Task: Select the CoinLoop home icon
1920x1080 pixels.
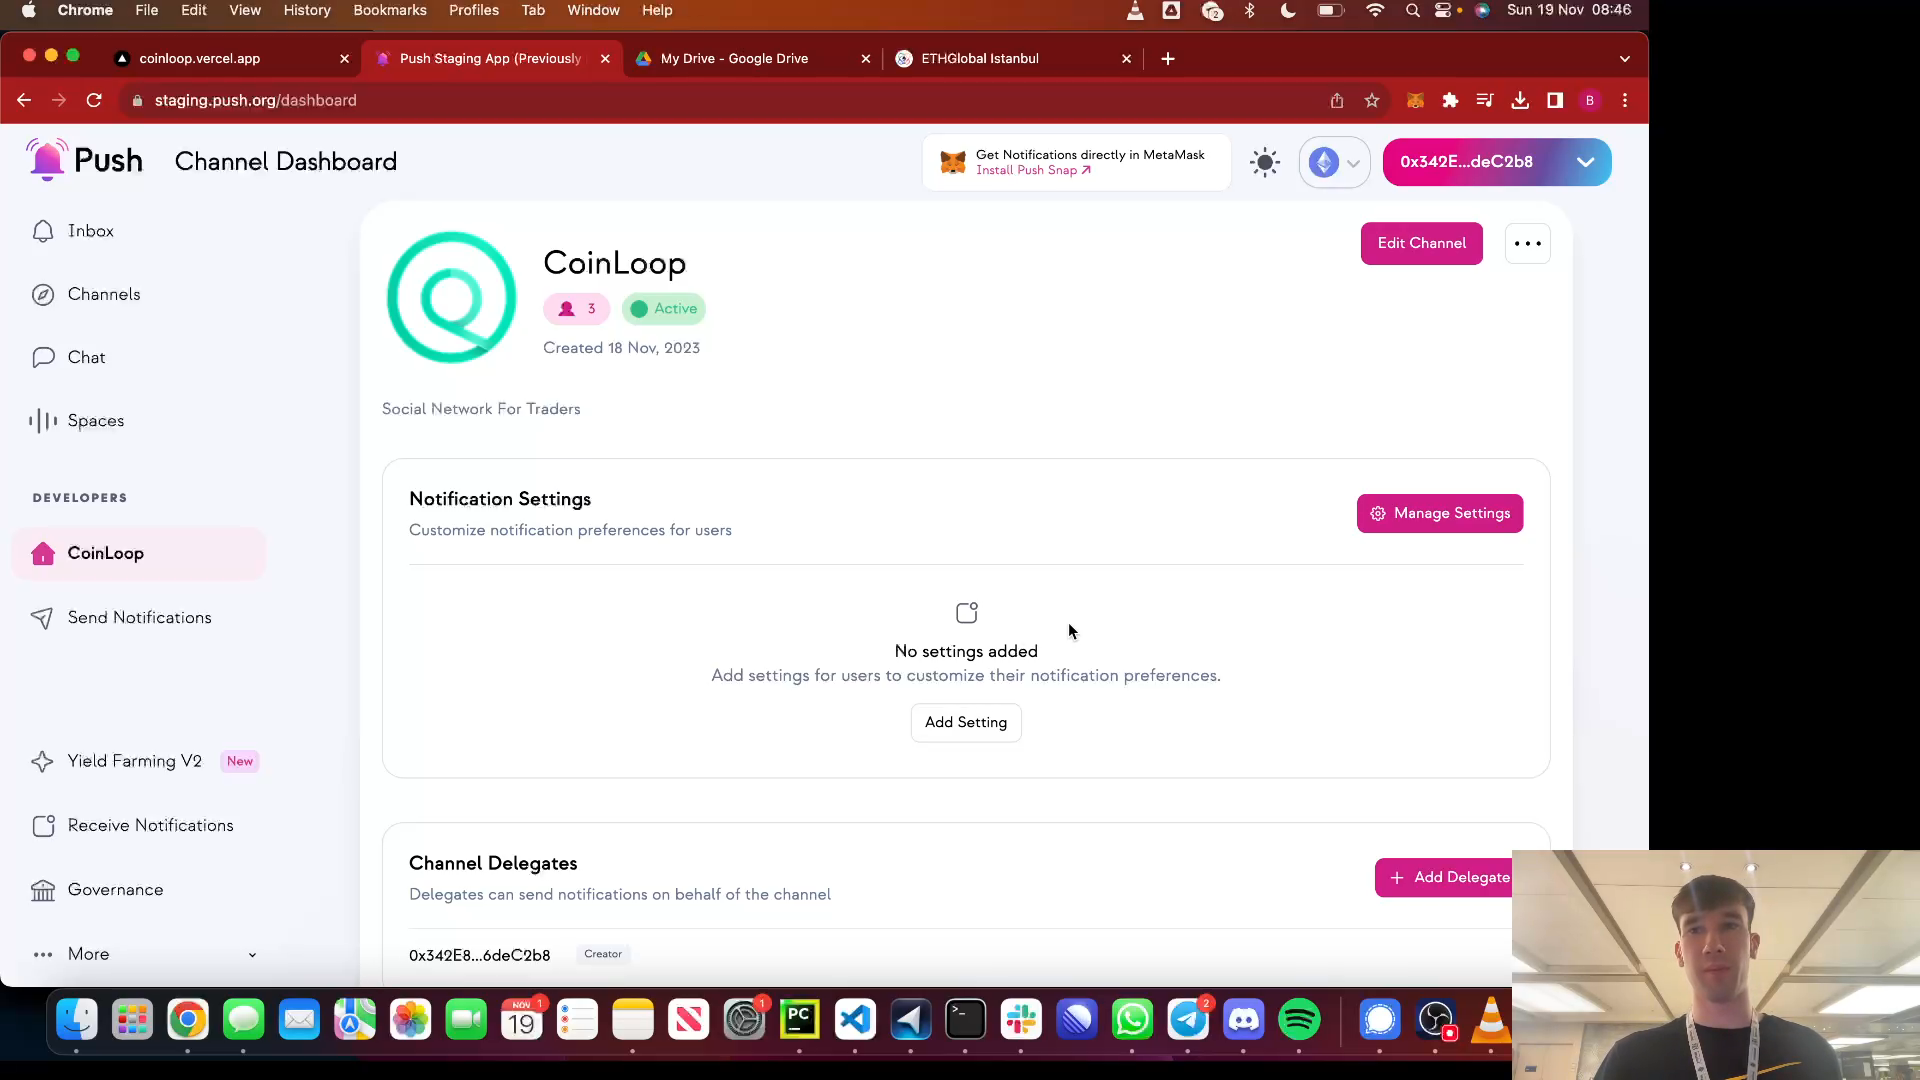Action: click(x=43, y=554)
